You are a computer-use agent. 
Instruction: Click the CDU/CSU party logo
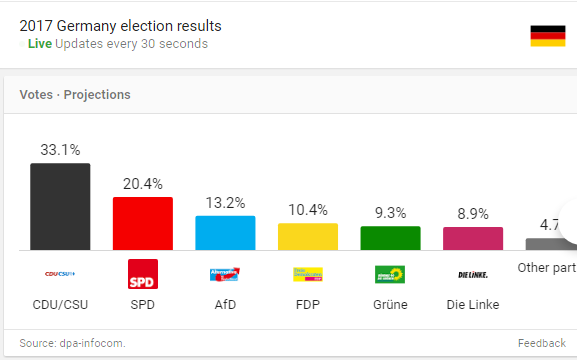click(x=60, y=274)
